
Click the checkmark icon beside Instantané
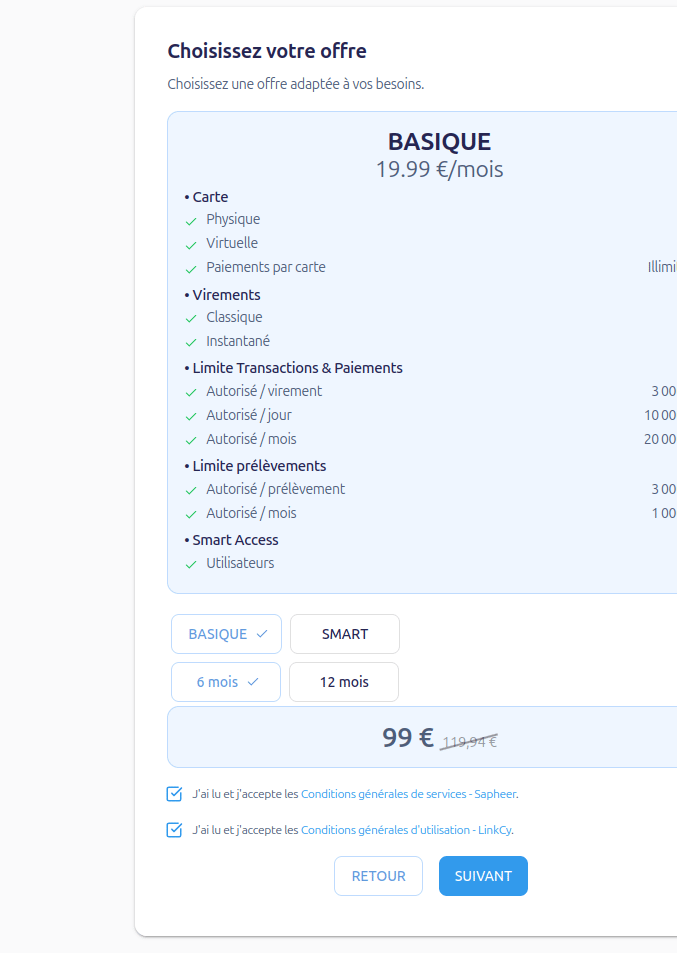coord(191,343)
